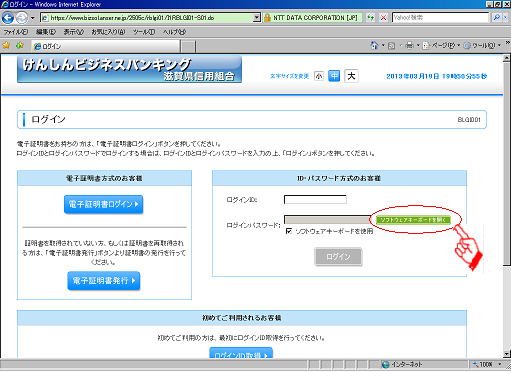Click the browser Forward arrow button
Screen dimensions: 511x372
(22, 18)
